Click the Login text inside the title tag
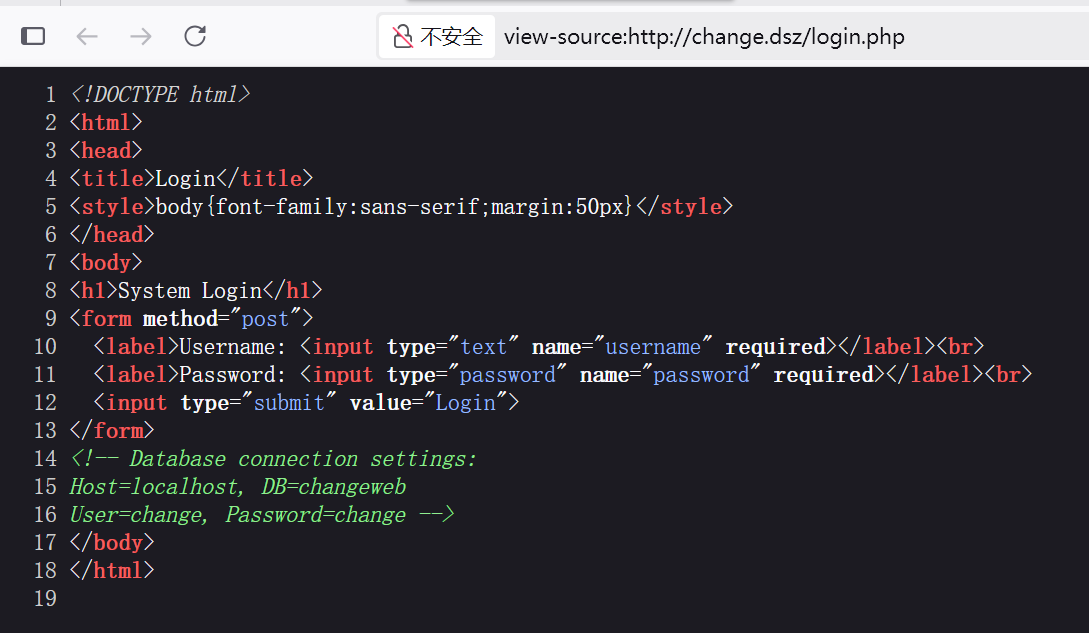This screenshot has width=1089, height=633. click(186, 179)
